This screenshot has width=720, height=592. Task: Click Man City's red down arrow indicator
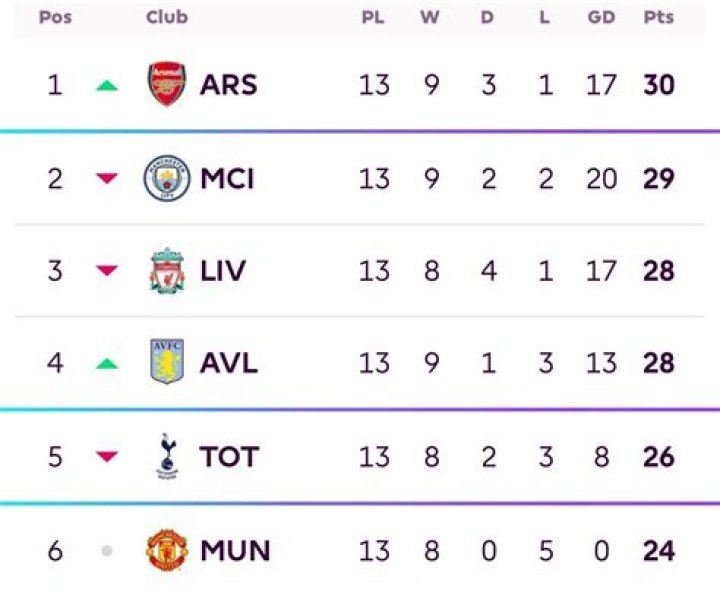click(x=107, y=179)
